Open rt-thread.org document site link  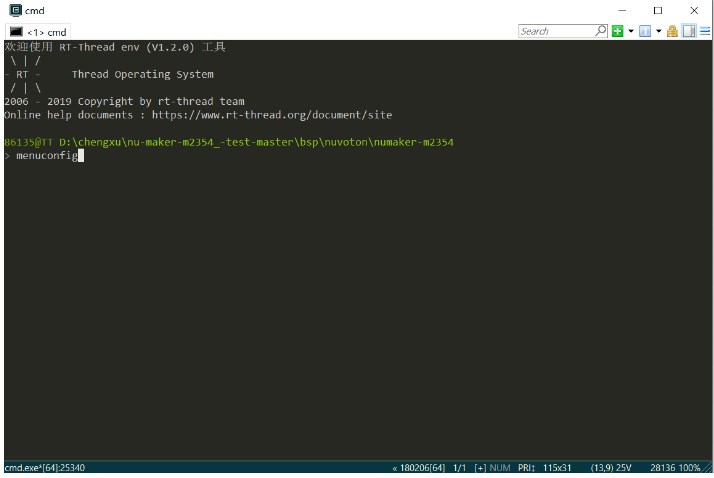[272, 115]
